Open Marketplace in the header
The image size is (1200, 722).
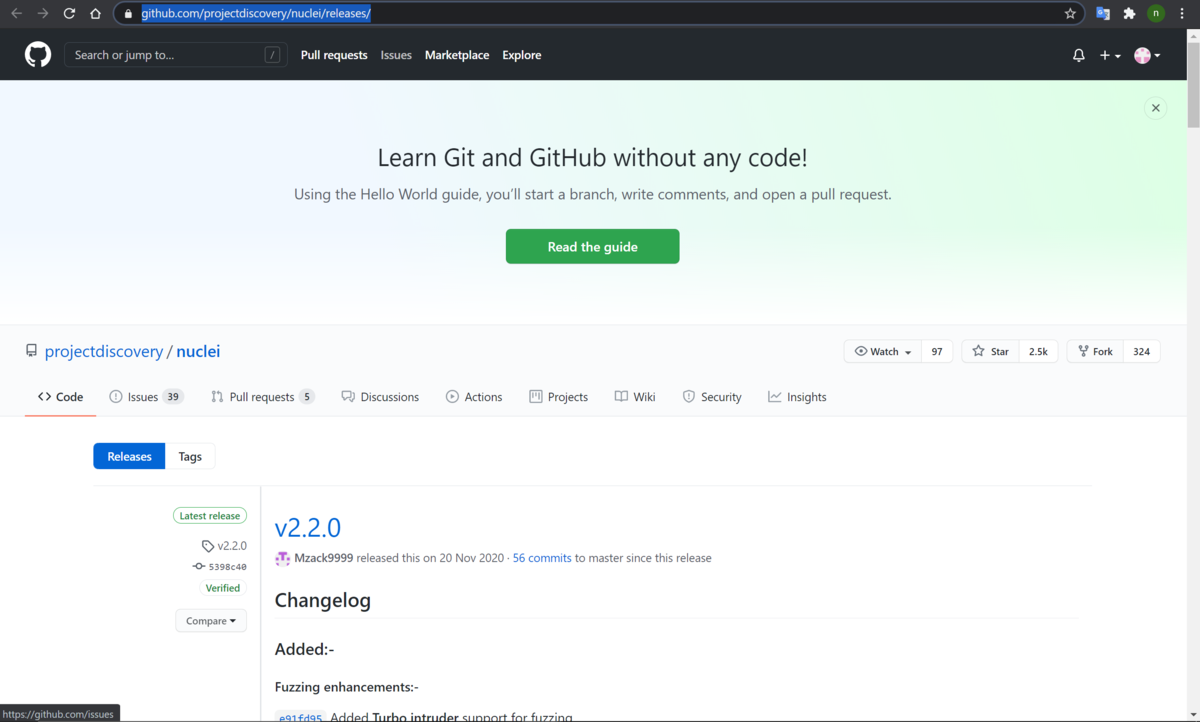[x=457, y=55]
